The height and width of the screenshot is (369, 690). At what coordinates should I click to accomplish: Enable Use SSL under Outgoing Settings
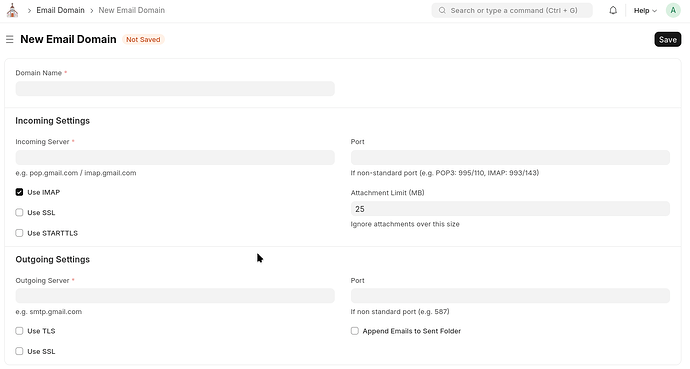19,351
